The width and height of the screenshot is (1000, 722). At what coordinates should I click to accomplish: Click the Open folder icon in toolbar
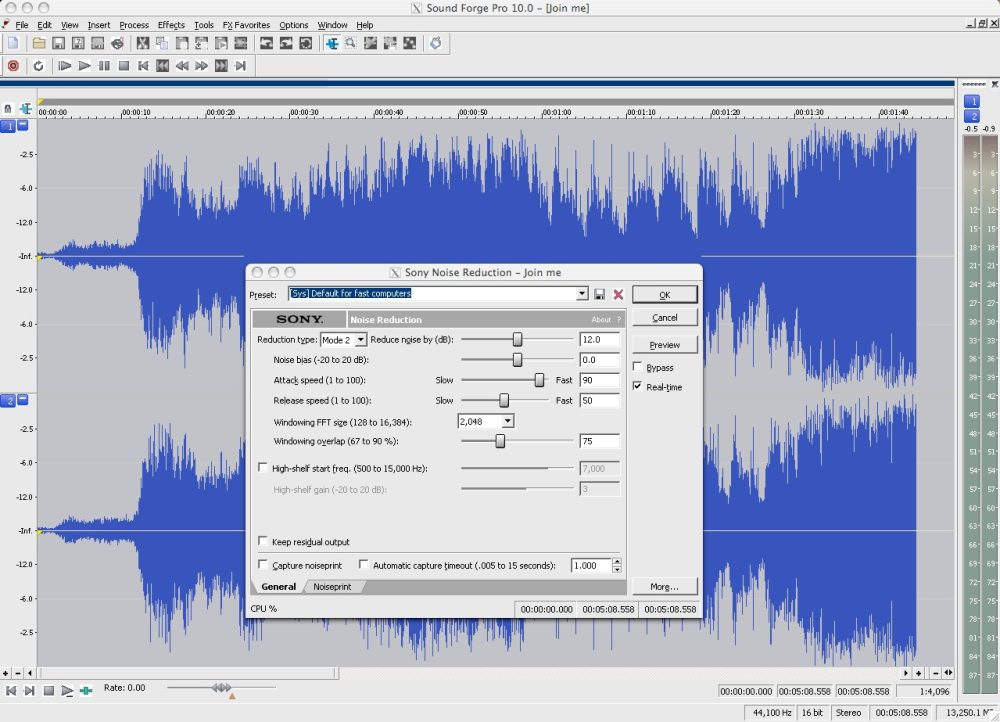39,43
